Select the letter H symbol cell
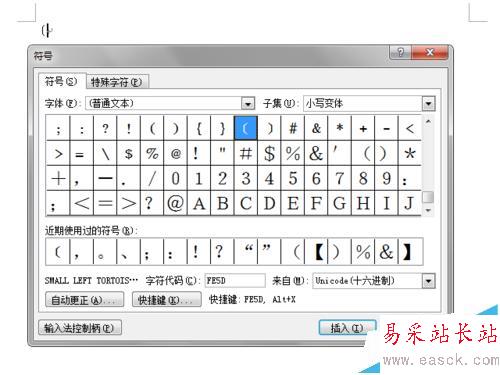Image resolution: width=500 pixels, height=375 pixels. (x=363, y=203)
